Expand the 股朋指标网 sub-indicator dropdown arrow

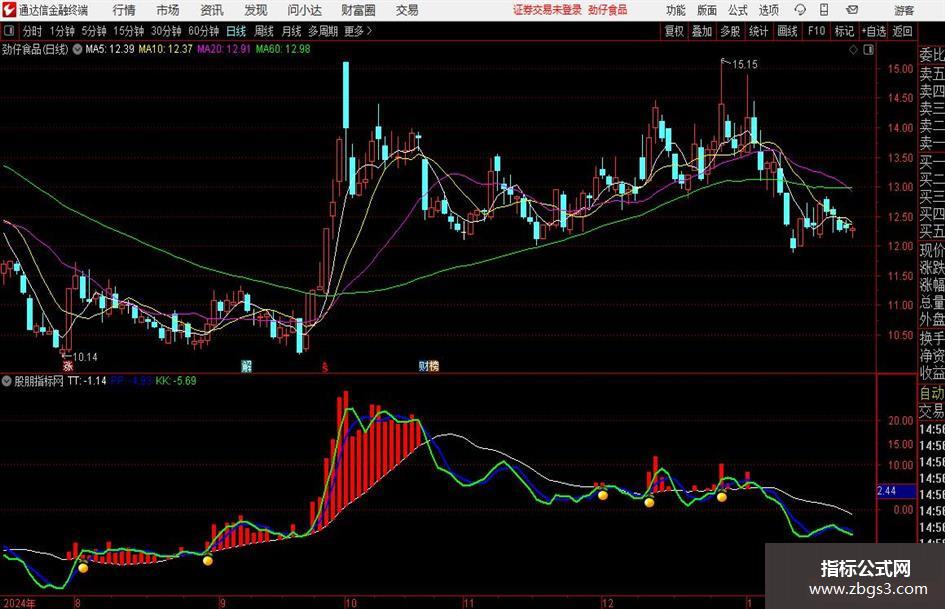pyautogui.click(x=7, y=381)
